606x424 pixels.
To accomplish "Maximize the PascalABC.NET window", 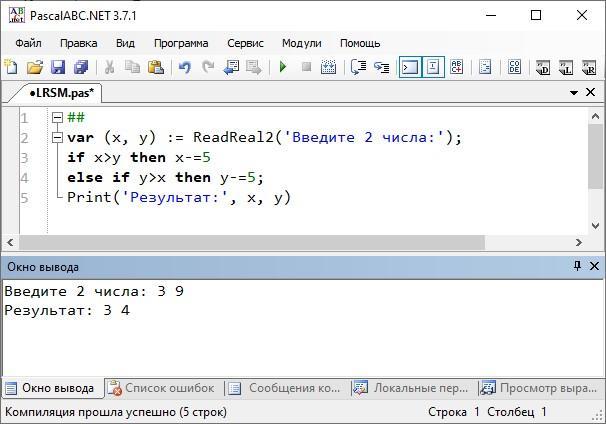I will [x=536, y=15].
